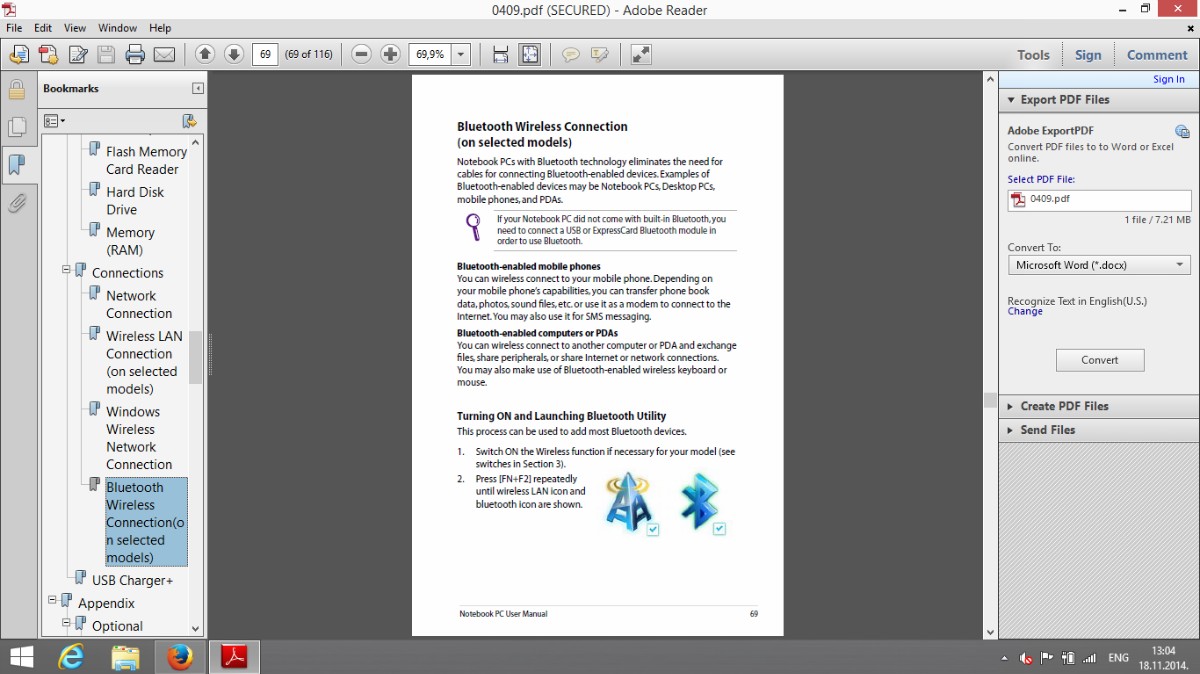Click the ENG language indicator in tray

[x=1118, y=658]
